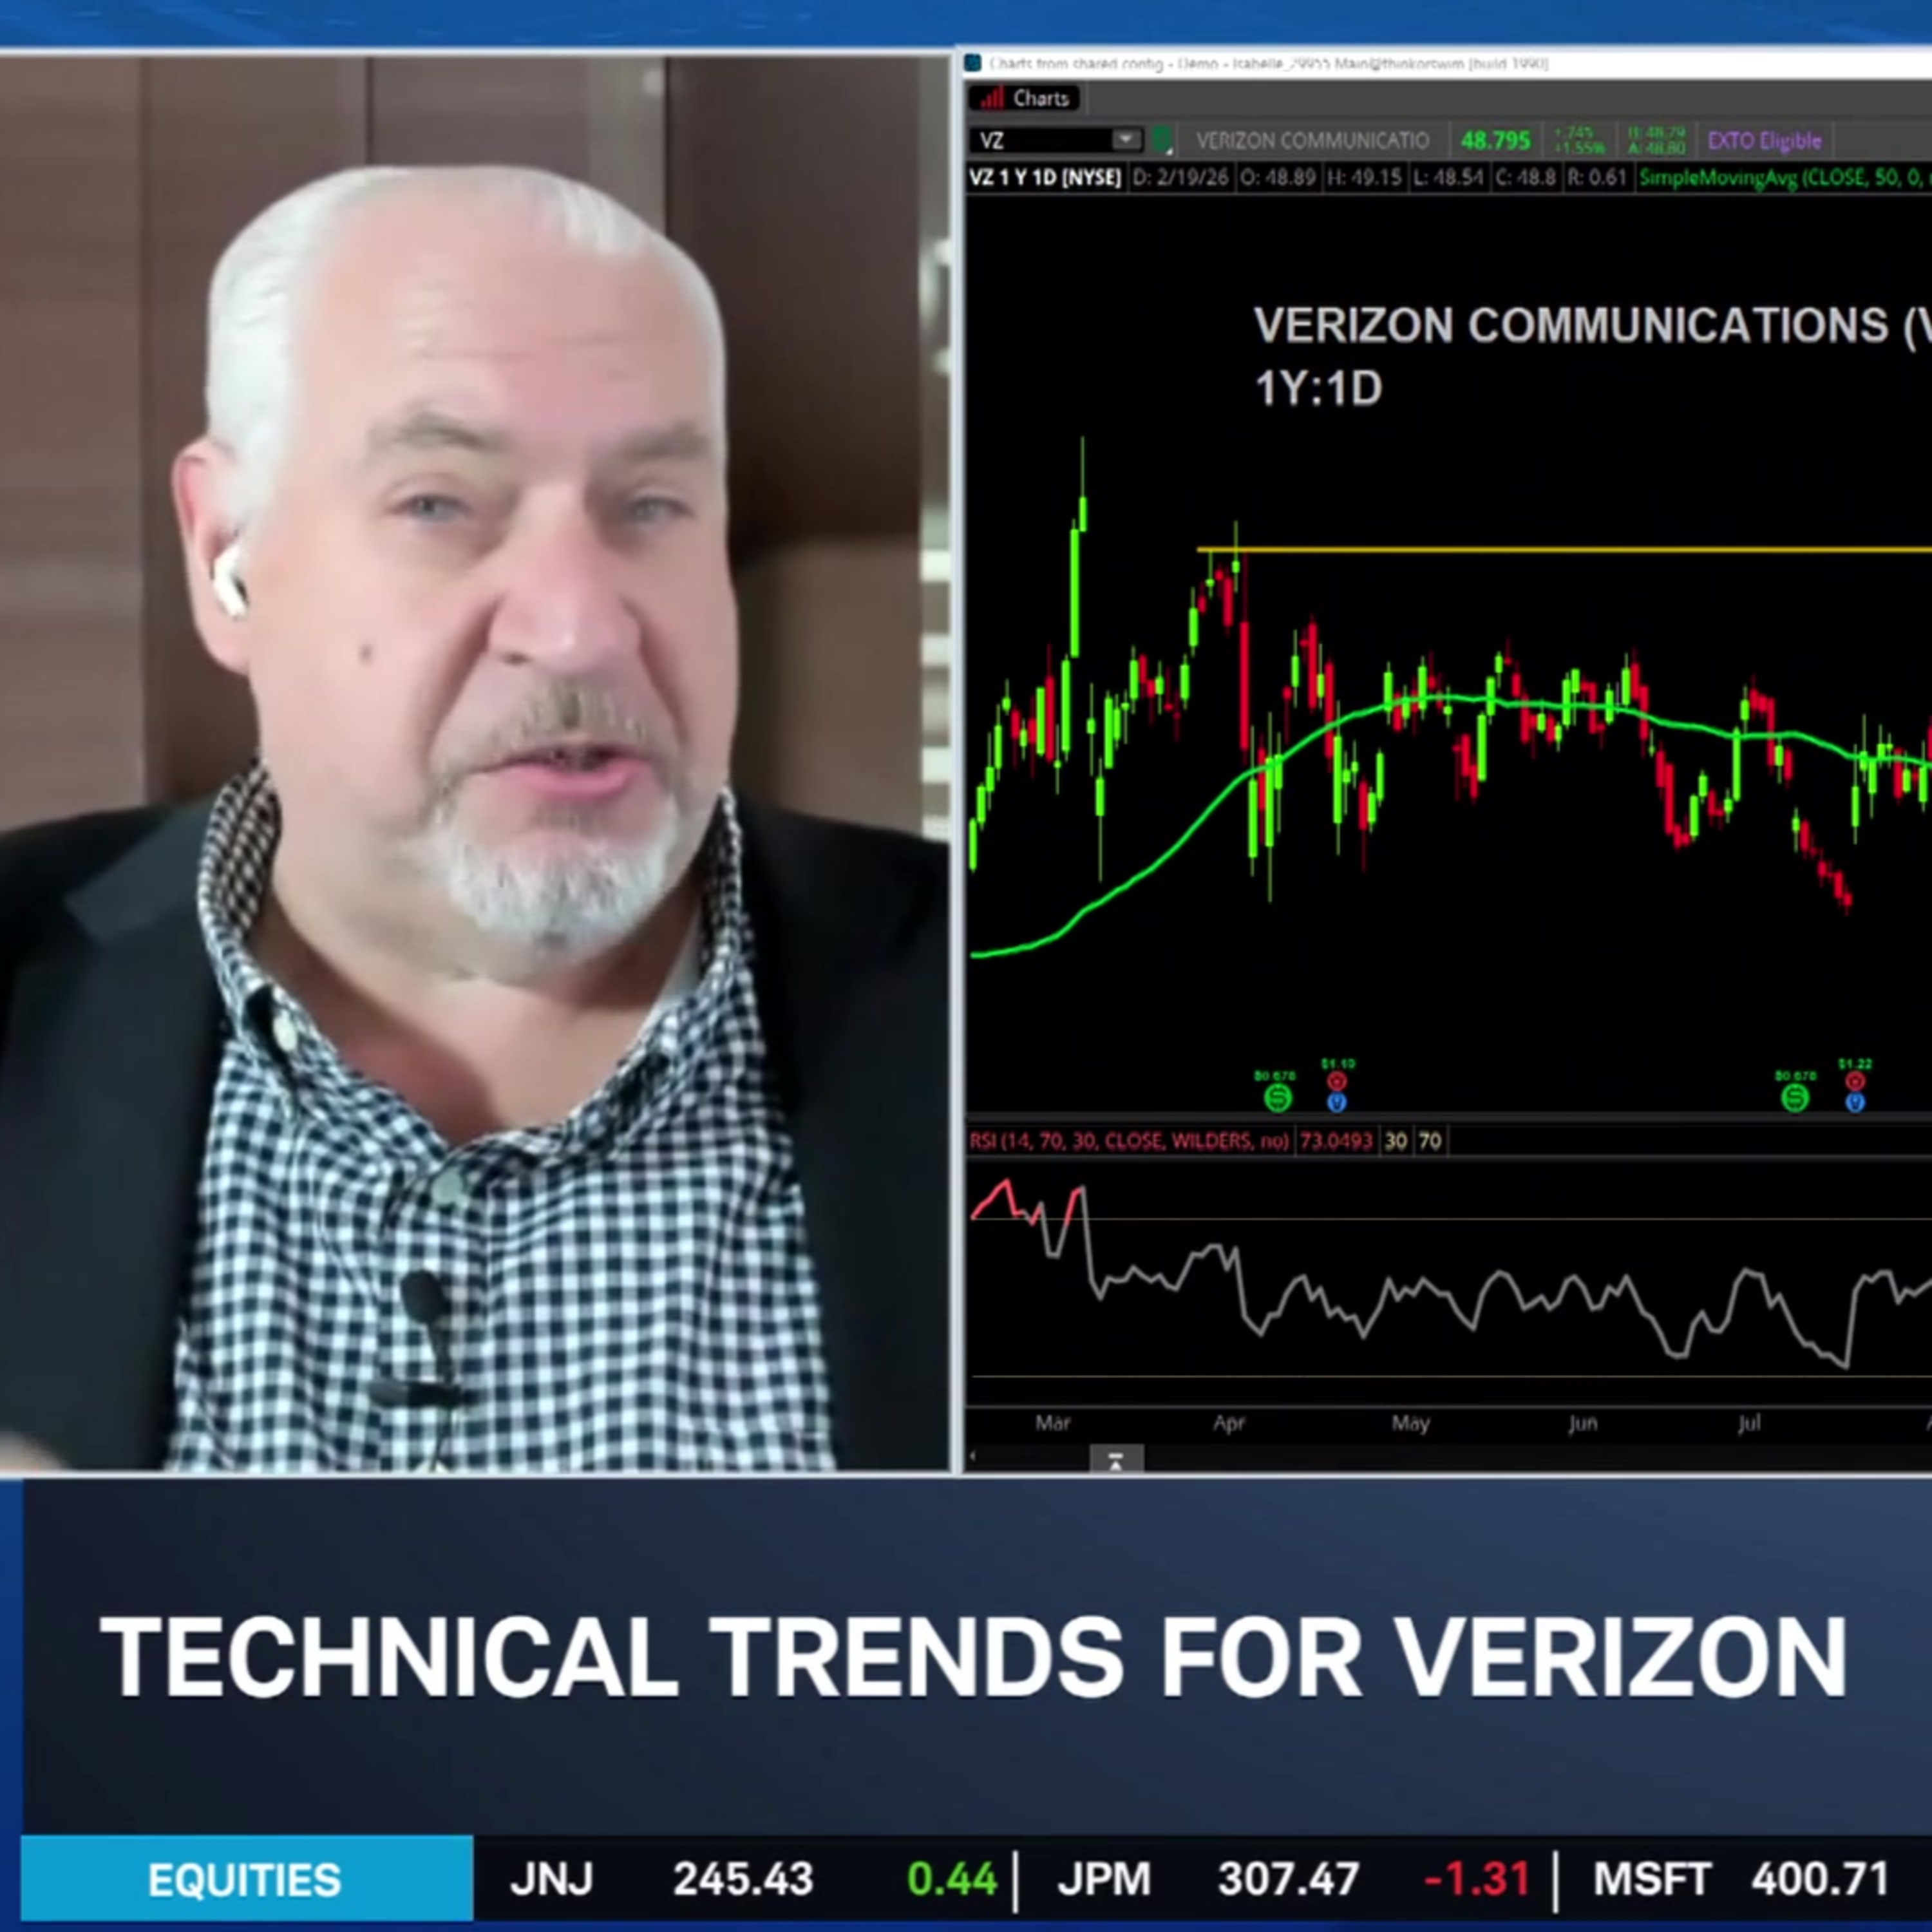Viewport: 1932px width, 1932px height.
Task: Click the green symbol link icon
Action: pyautogui.click(x=1161, y=140)
